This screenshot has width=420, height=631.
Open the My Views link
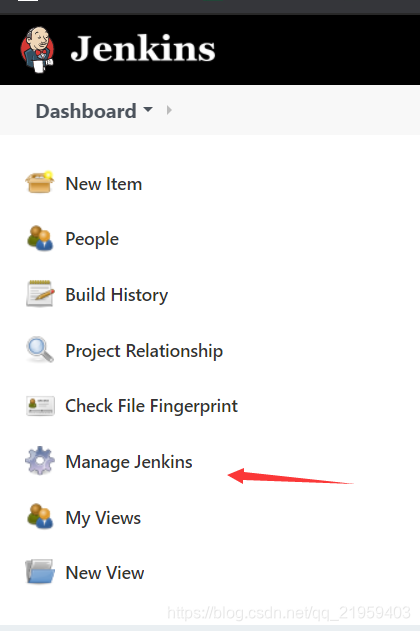[103, 518]
